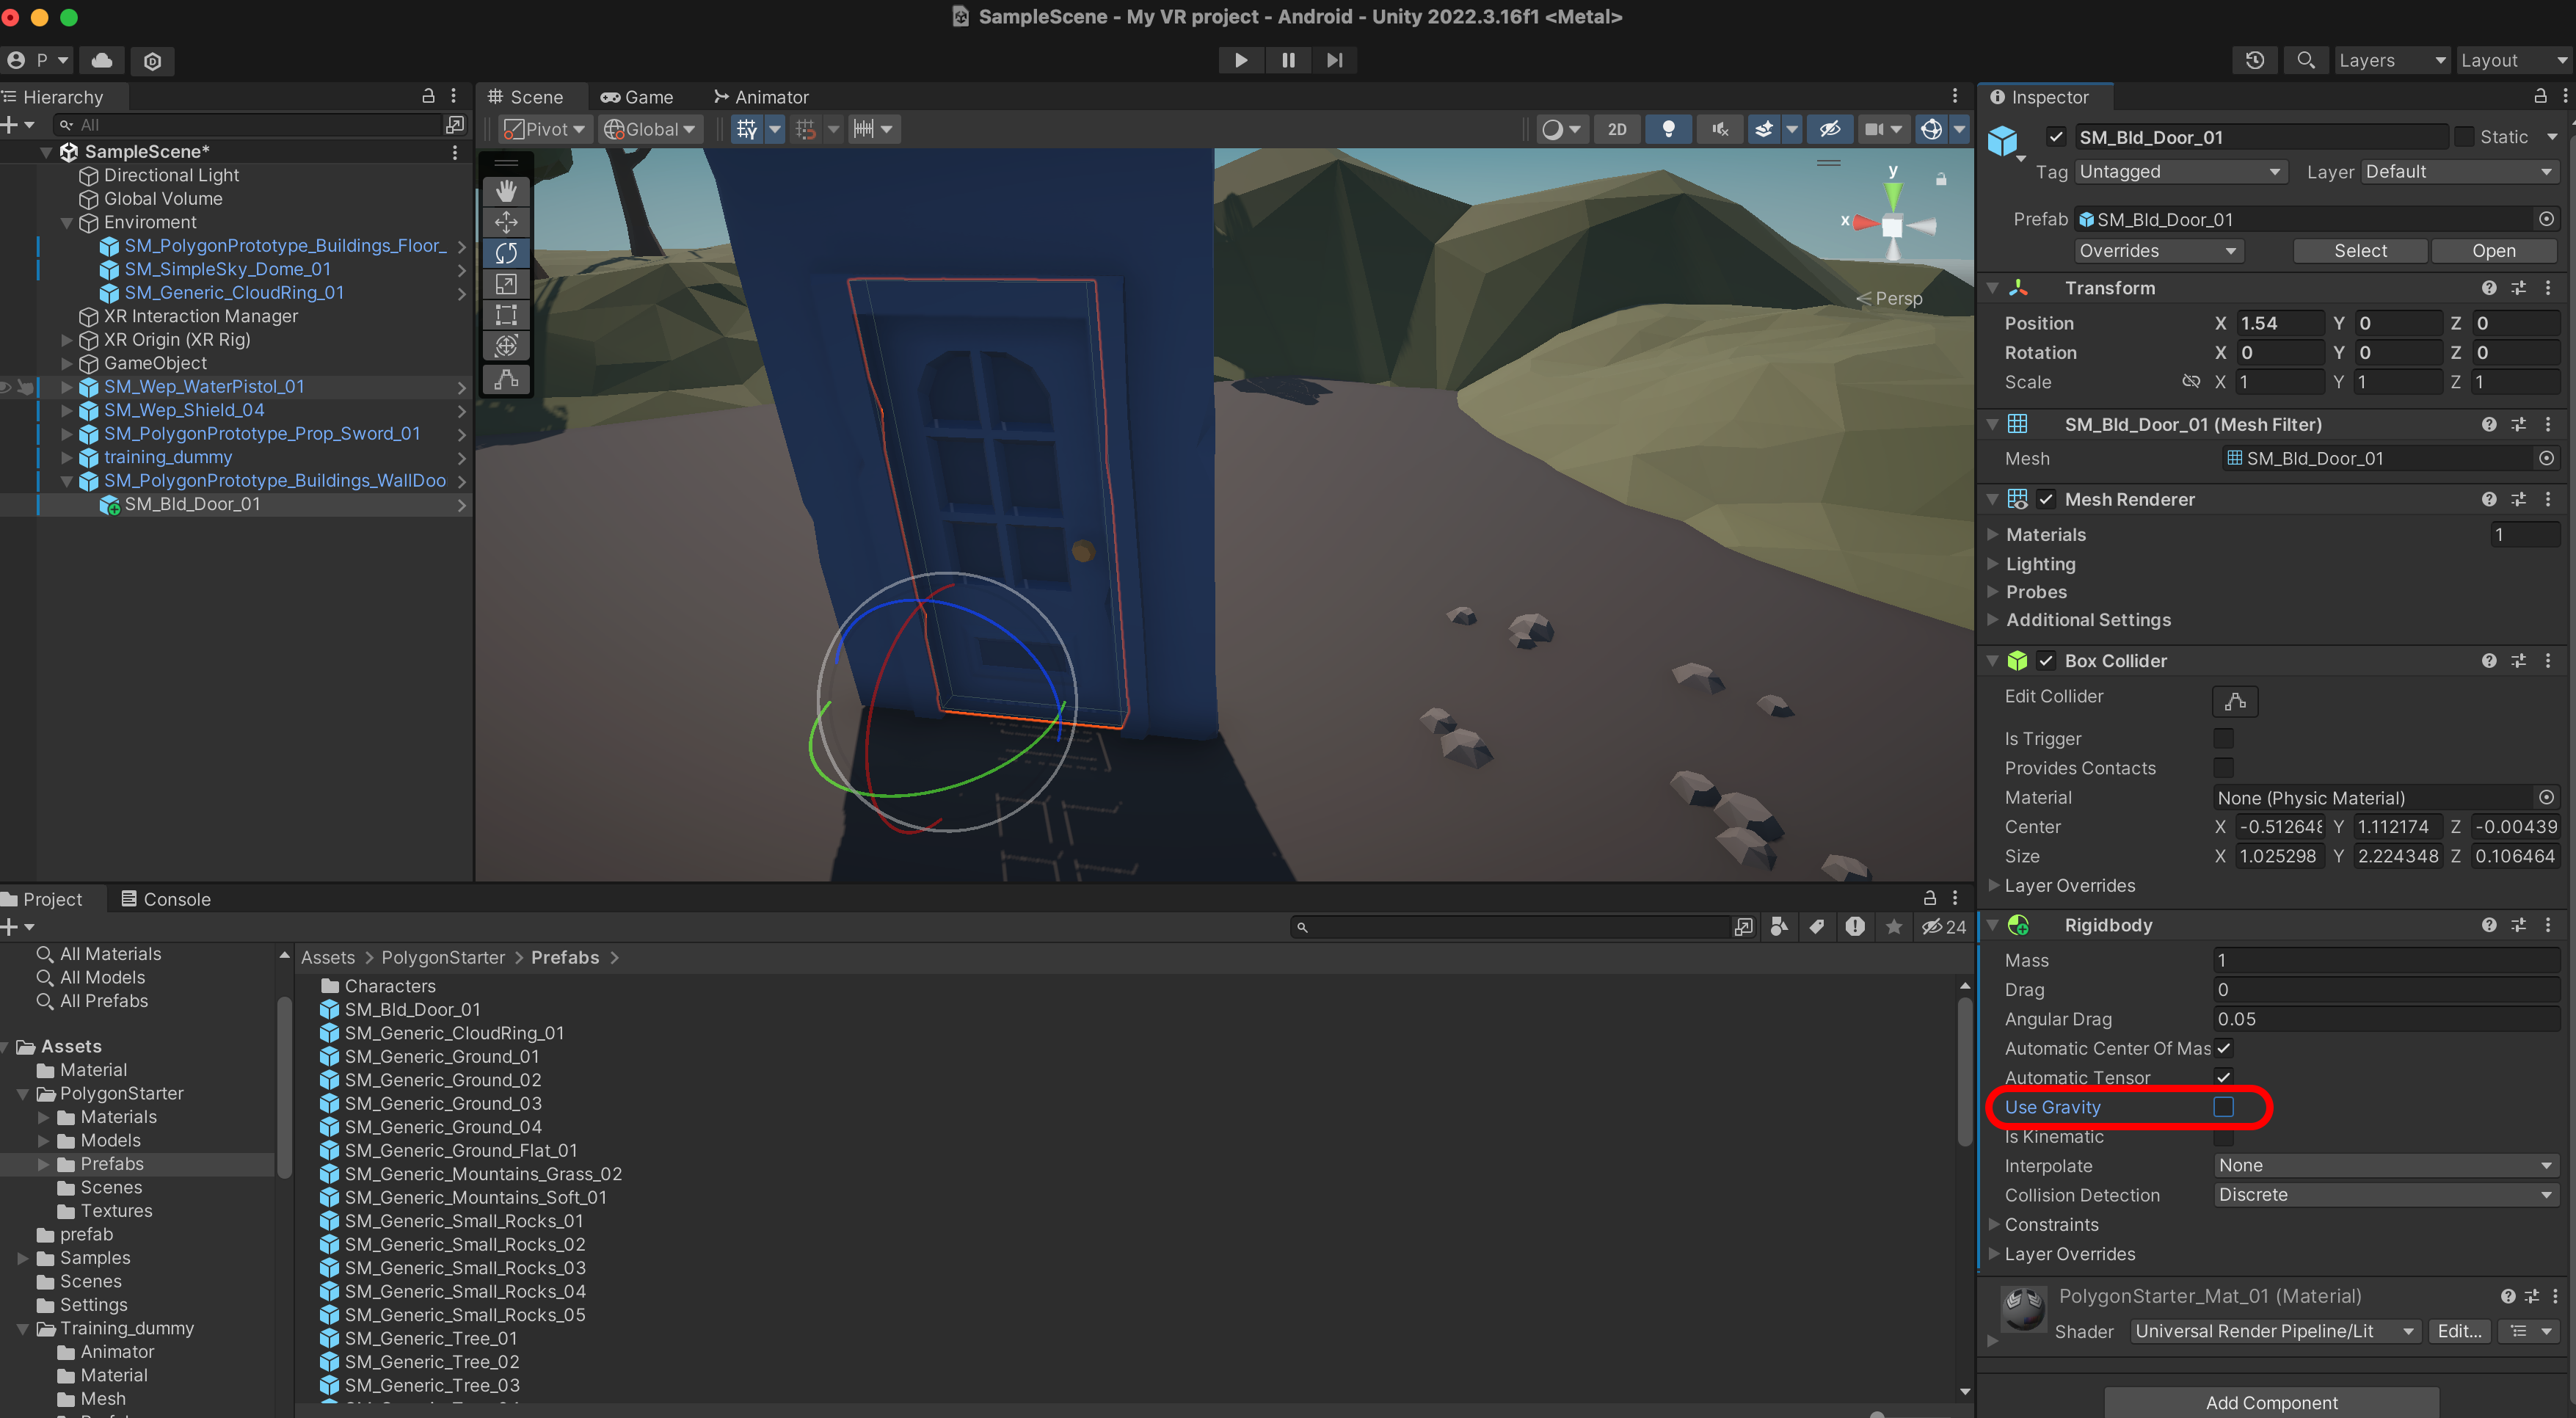
Task: Click the Mass input field
Action: pyautogui.click(x=2384, y=960)
